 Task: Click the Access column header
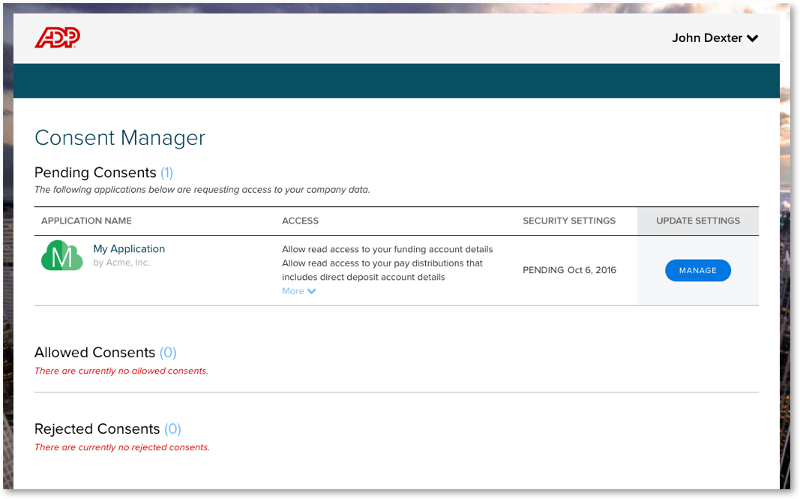click(x=300, y=221)
